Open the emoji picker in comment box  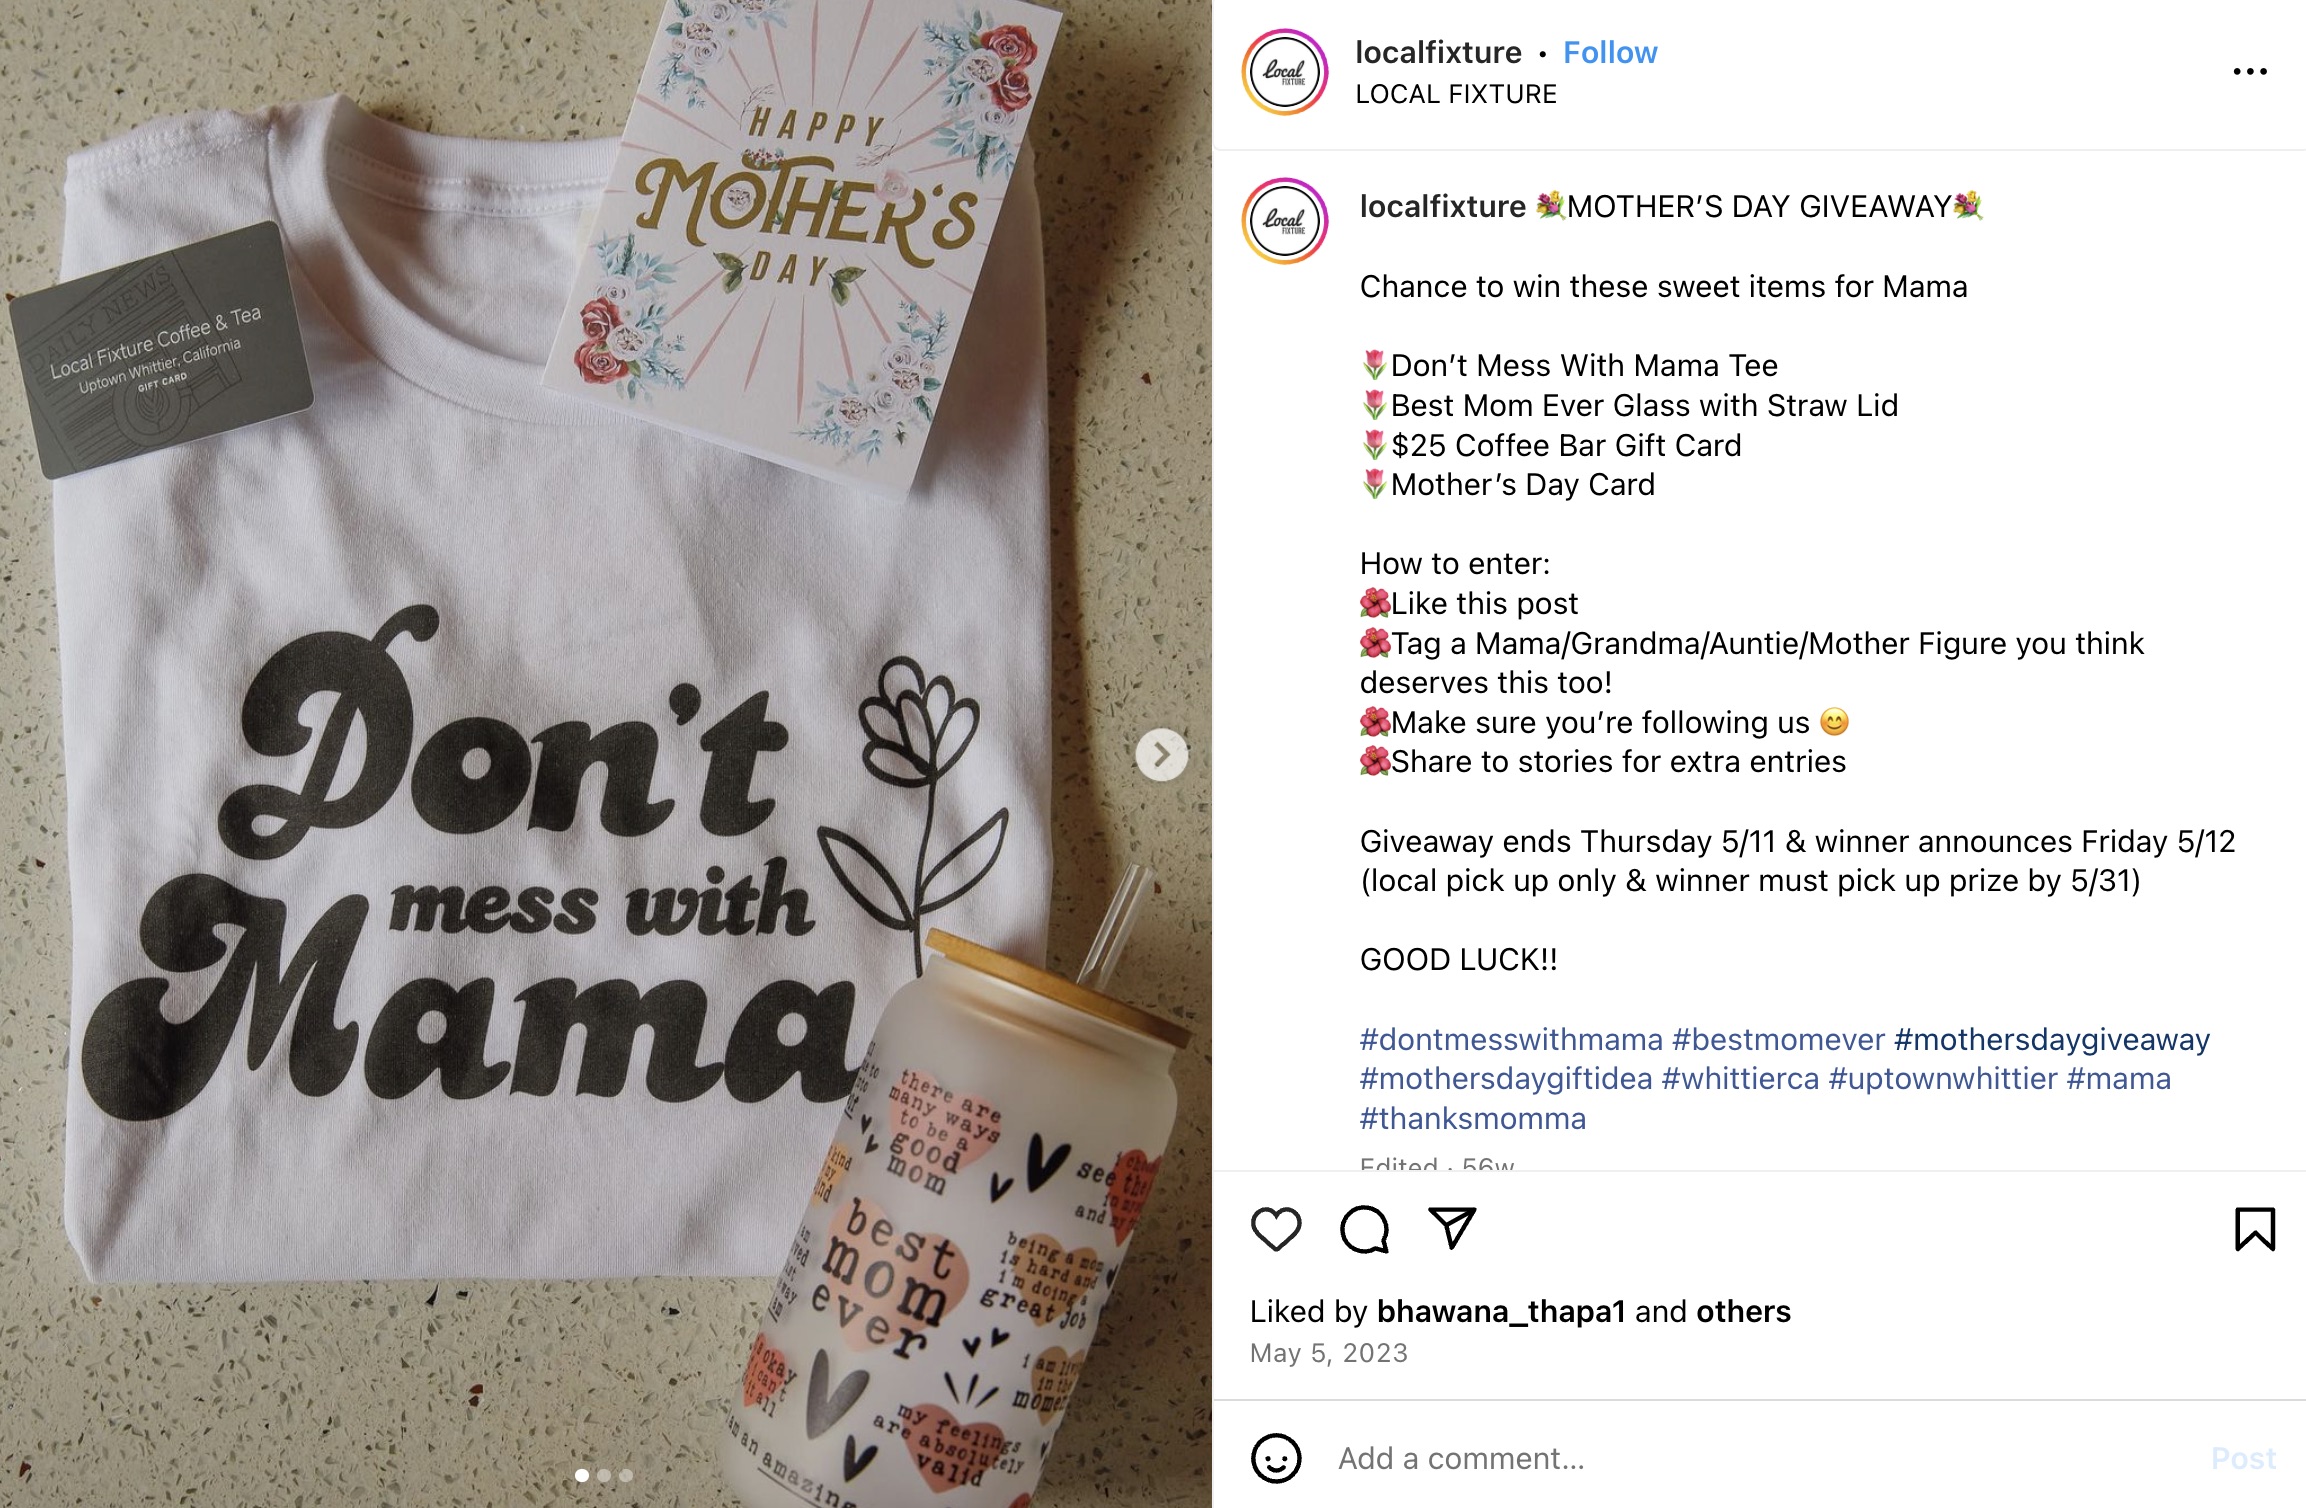1276,1458
